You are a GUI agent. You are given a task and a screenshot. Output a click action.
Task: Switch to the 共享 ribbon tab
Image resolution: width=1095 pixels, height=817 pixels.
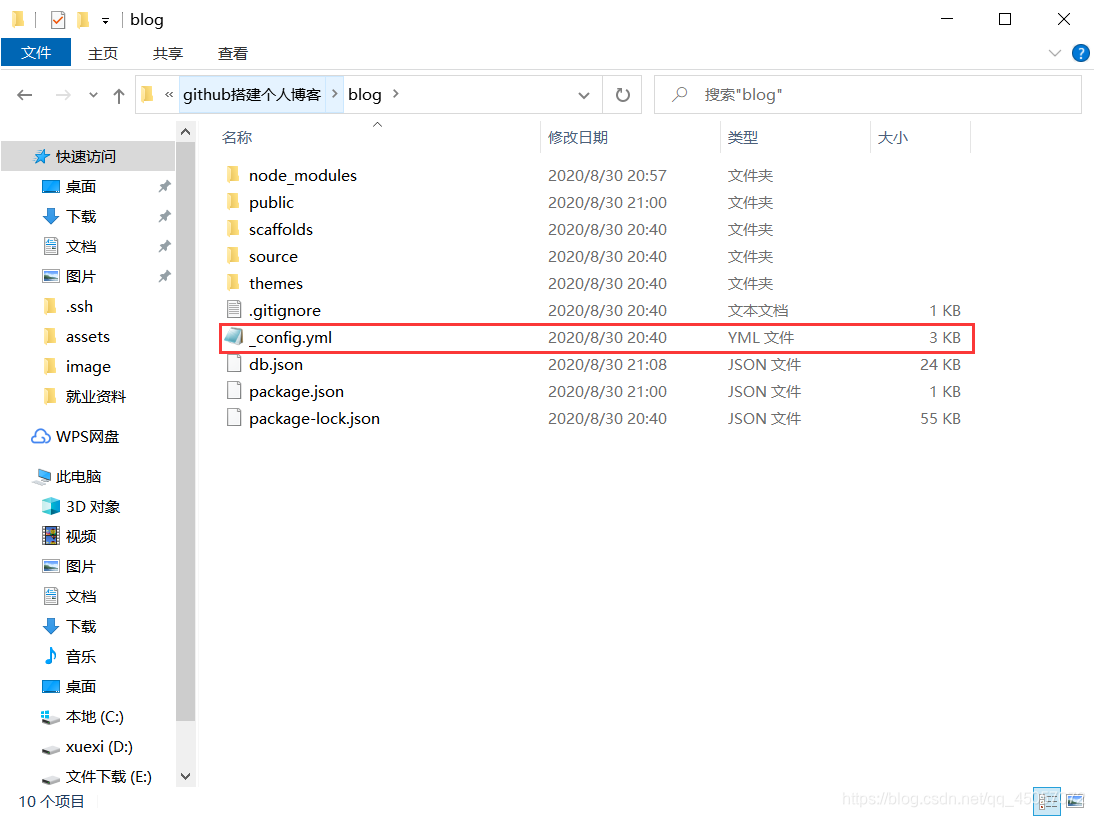coord(167,53)
